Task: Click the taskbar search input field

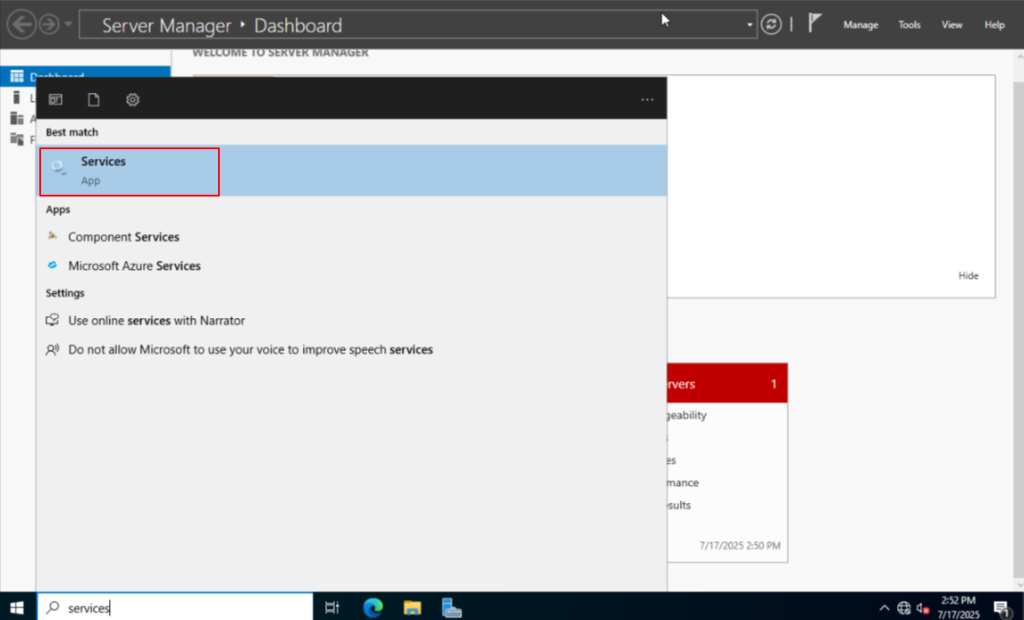Action: (180, 607)
